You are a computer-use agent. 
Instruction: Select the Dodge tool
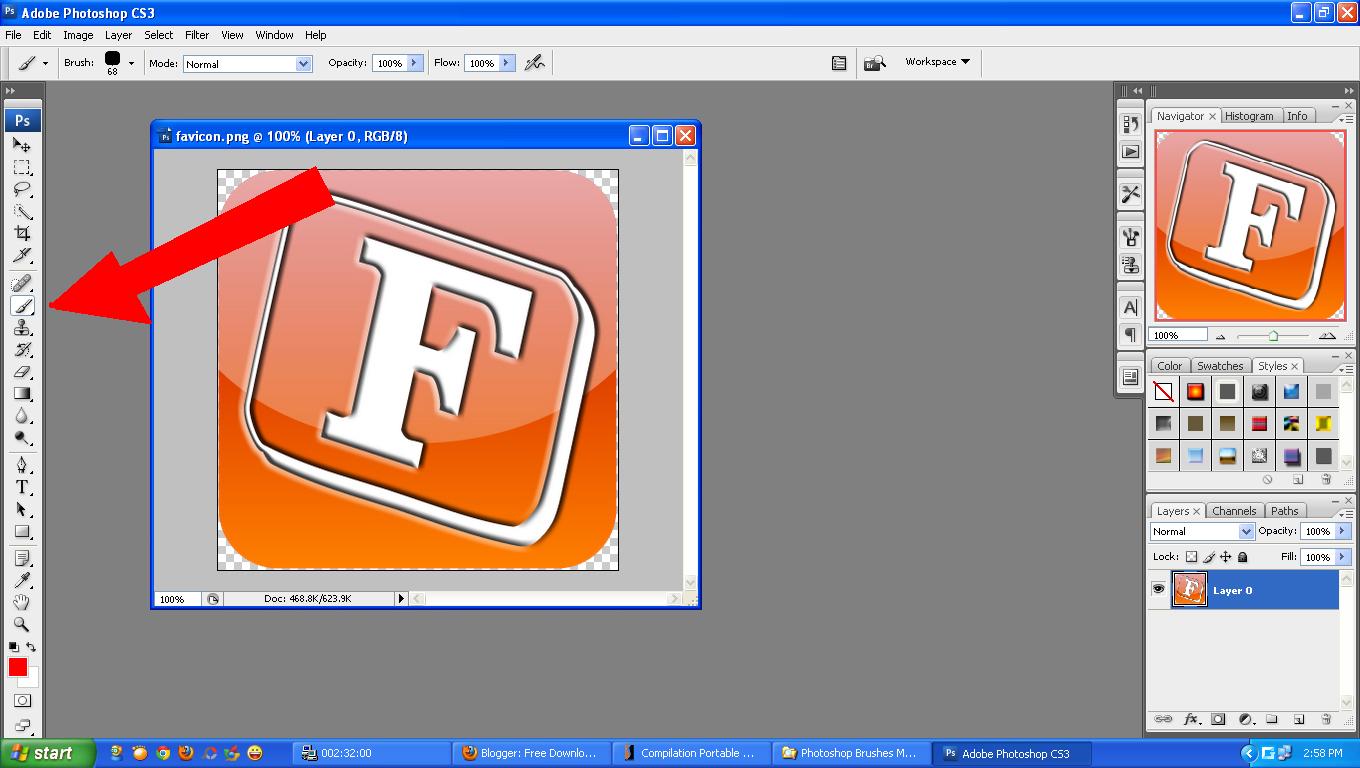coord(22,438)
